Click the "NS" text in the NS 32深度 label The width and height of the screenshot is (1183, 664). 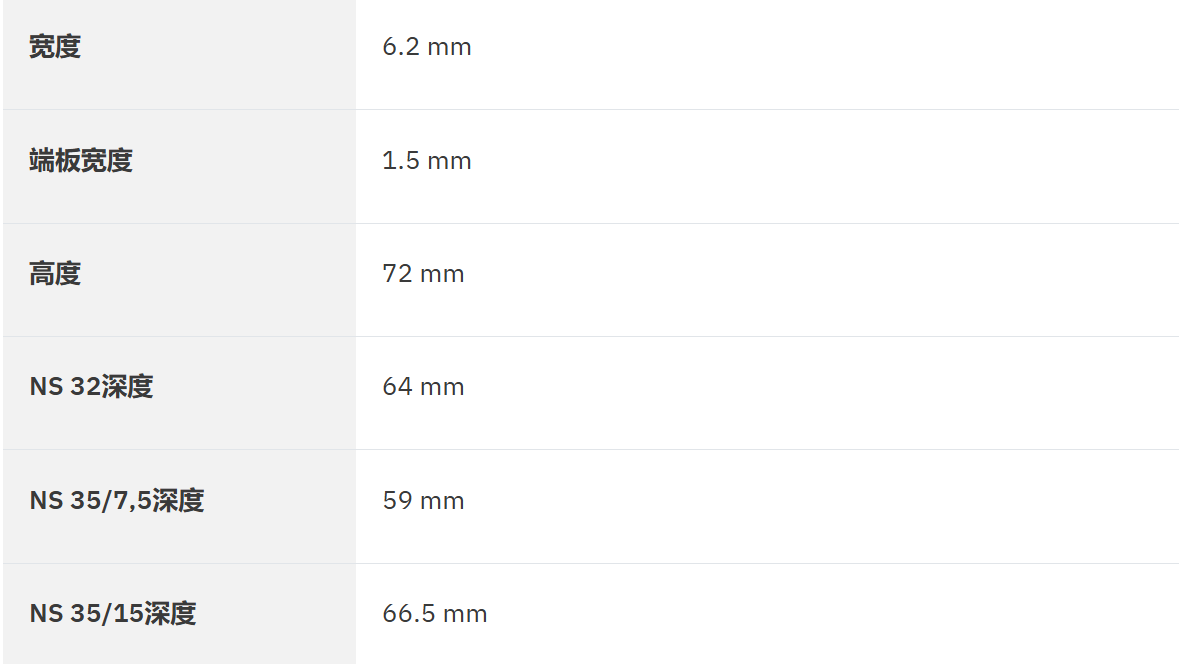pos(46,387)
